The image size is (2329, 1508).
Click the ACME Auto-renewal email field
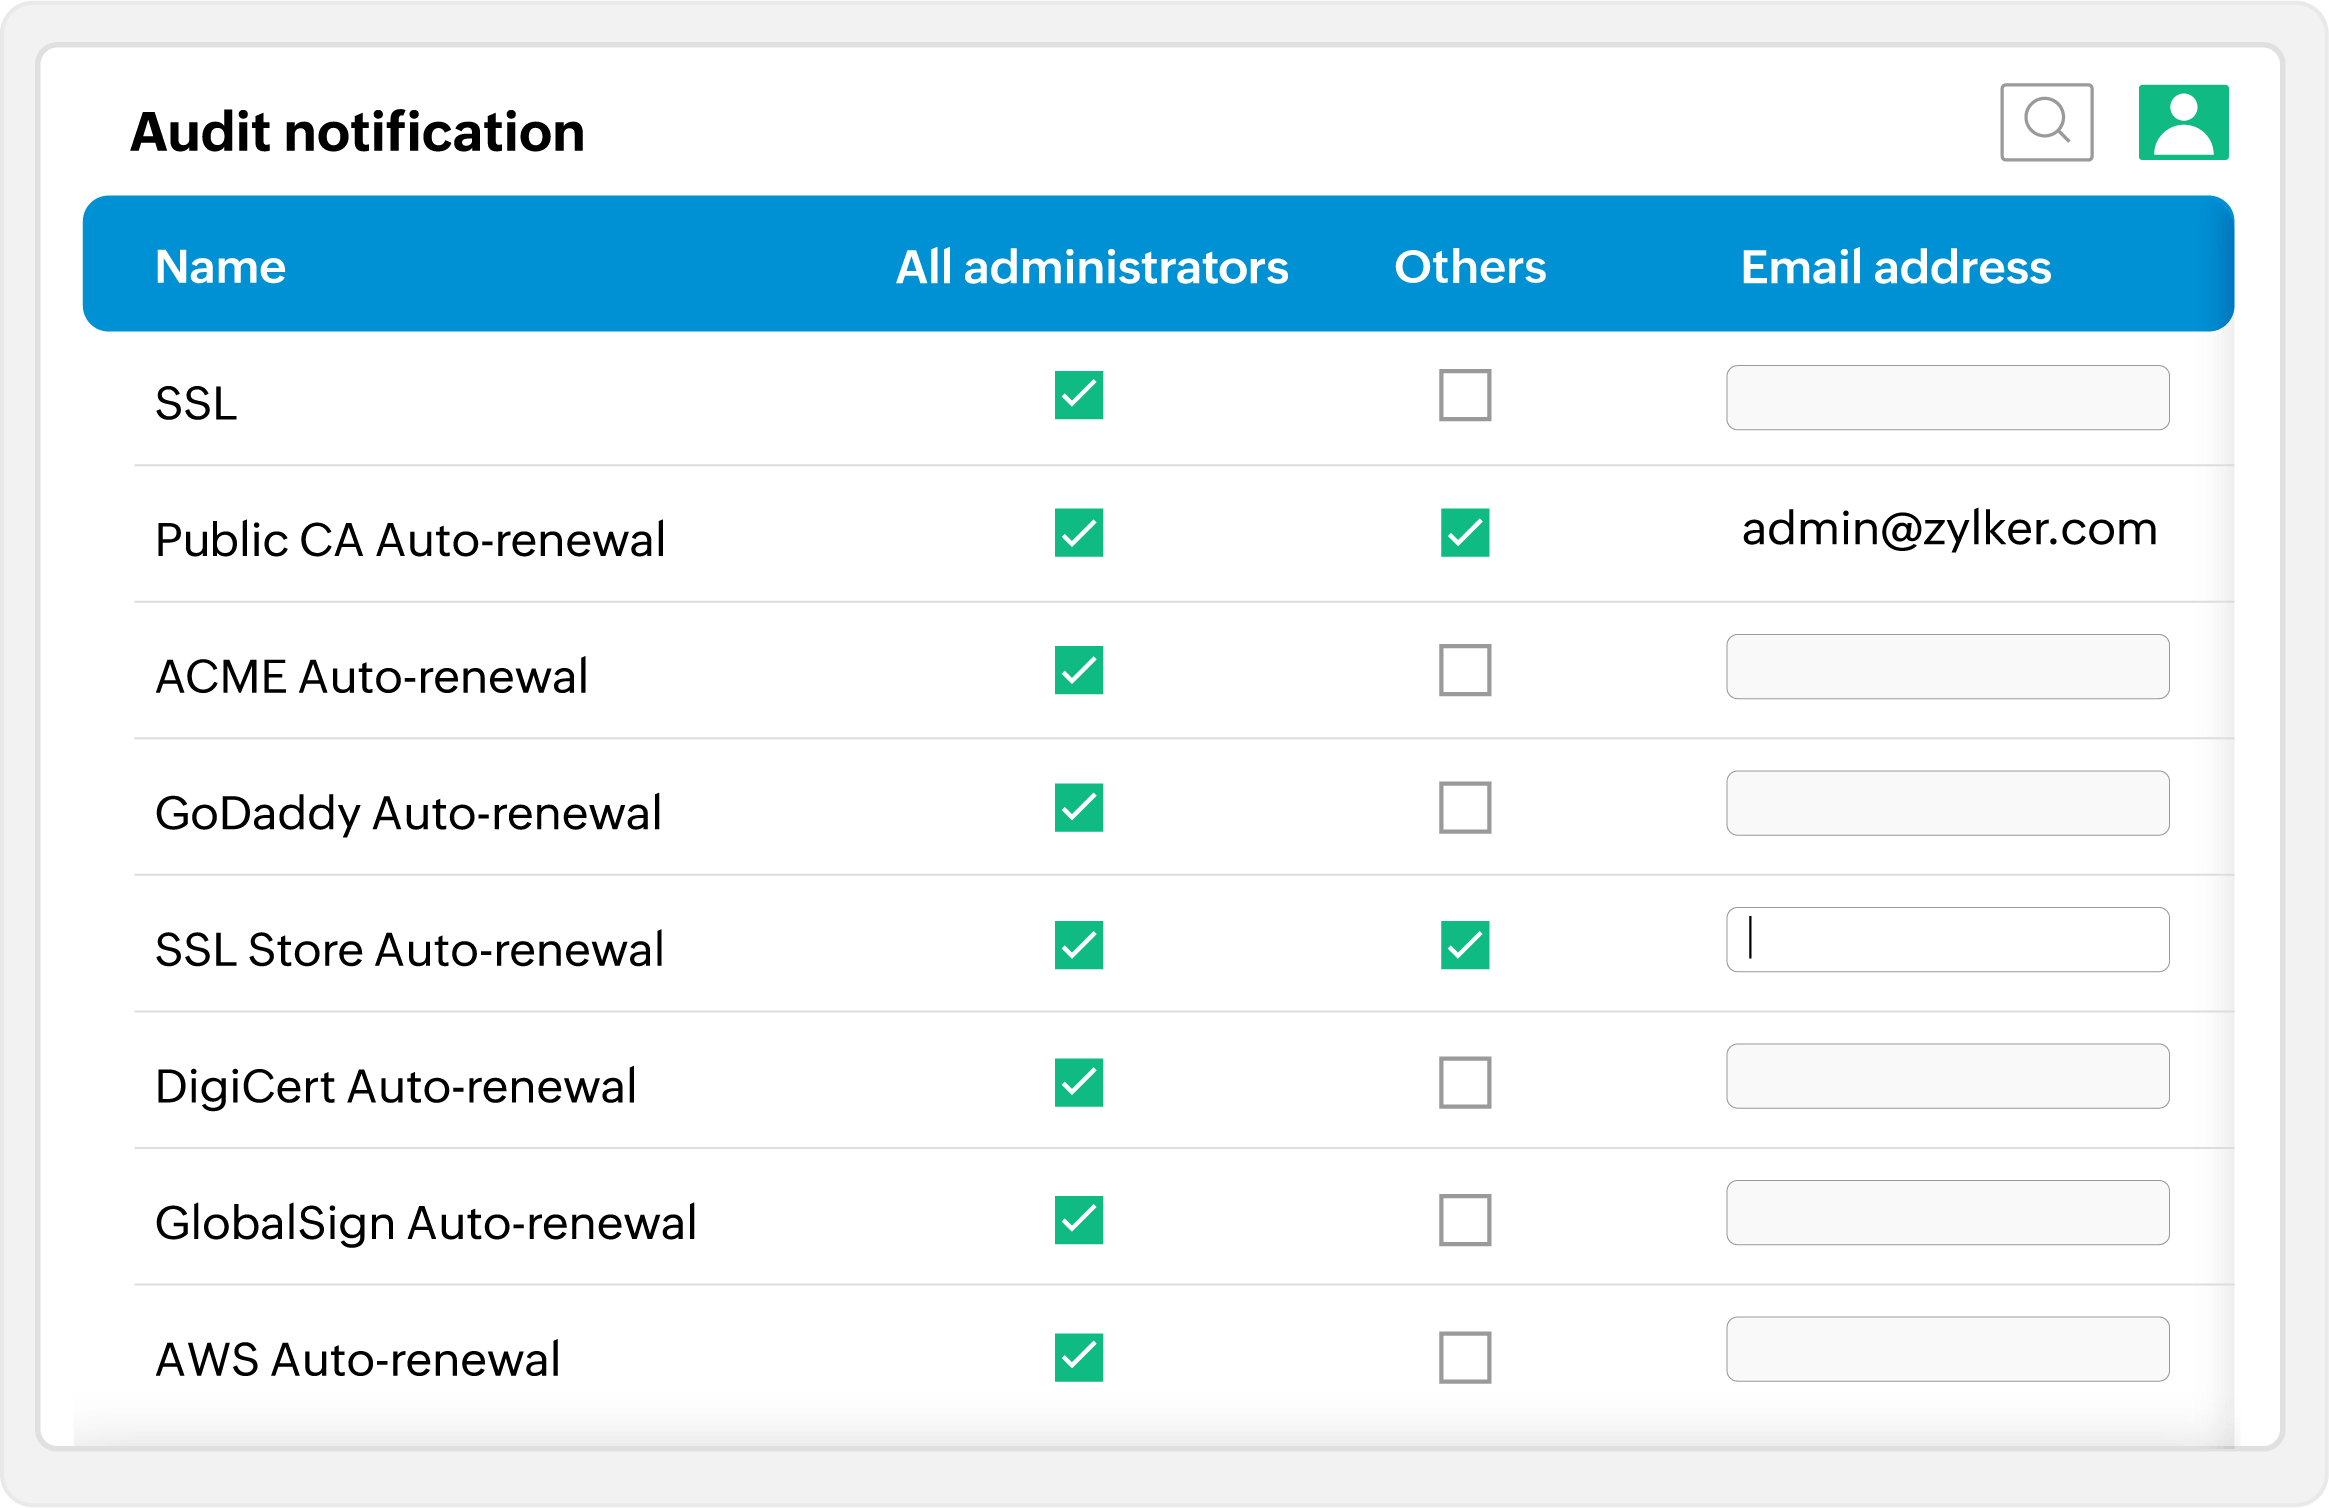pos(1947,666)
